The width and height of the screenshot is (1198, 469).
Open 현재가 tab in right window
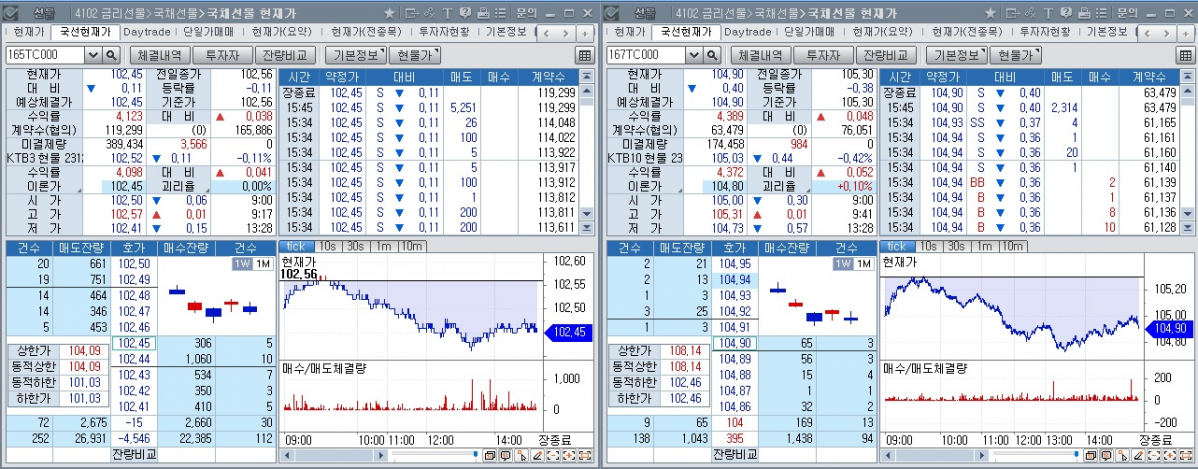[630, 32]
